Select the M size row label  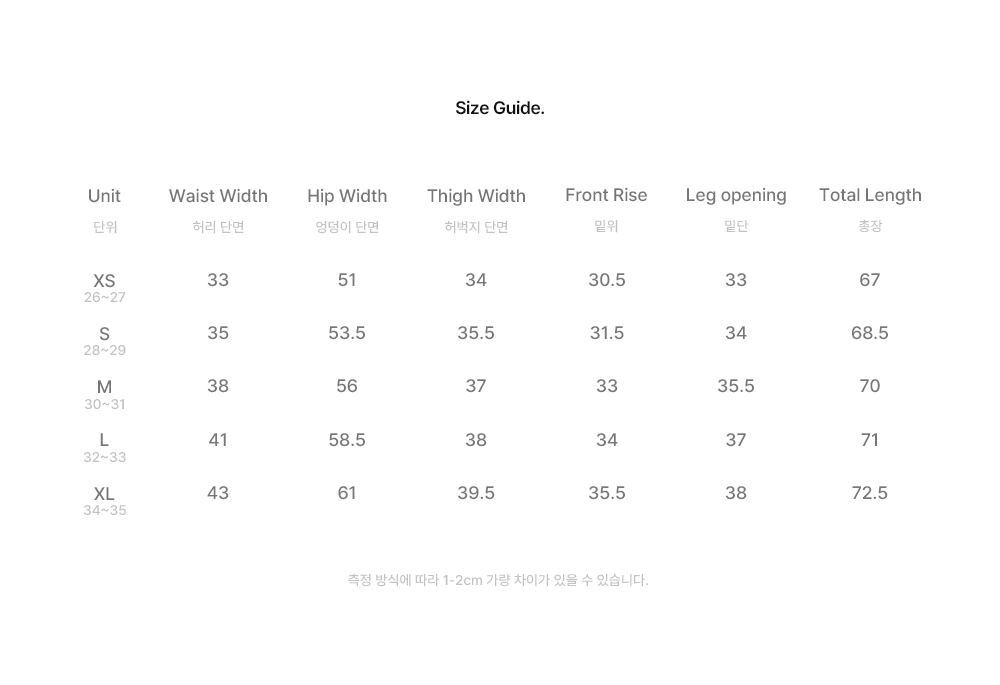105,387
